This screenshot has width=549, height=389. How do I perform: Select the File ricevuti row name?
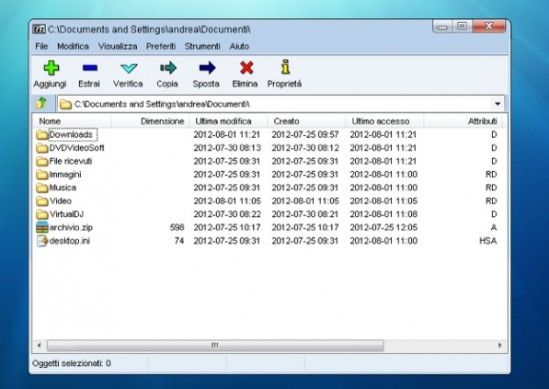click(70, 161)
